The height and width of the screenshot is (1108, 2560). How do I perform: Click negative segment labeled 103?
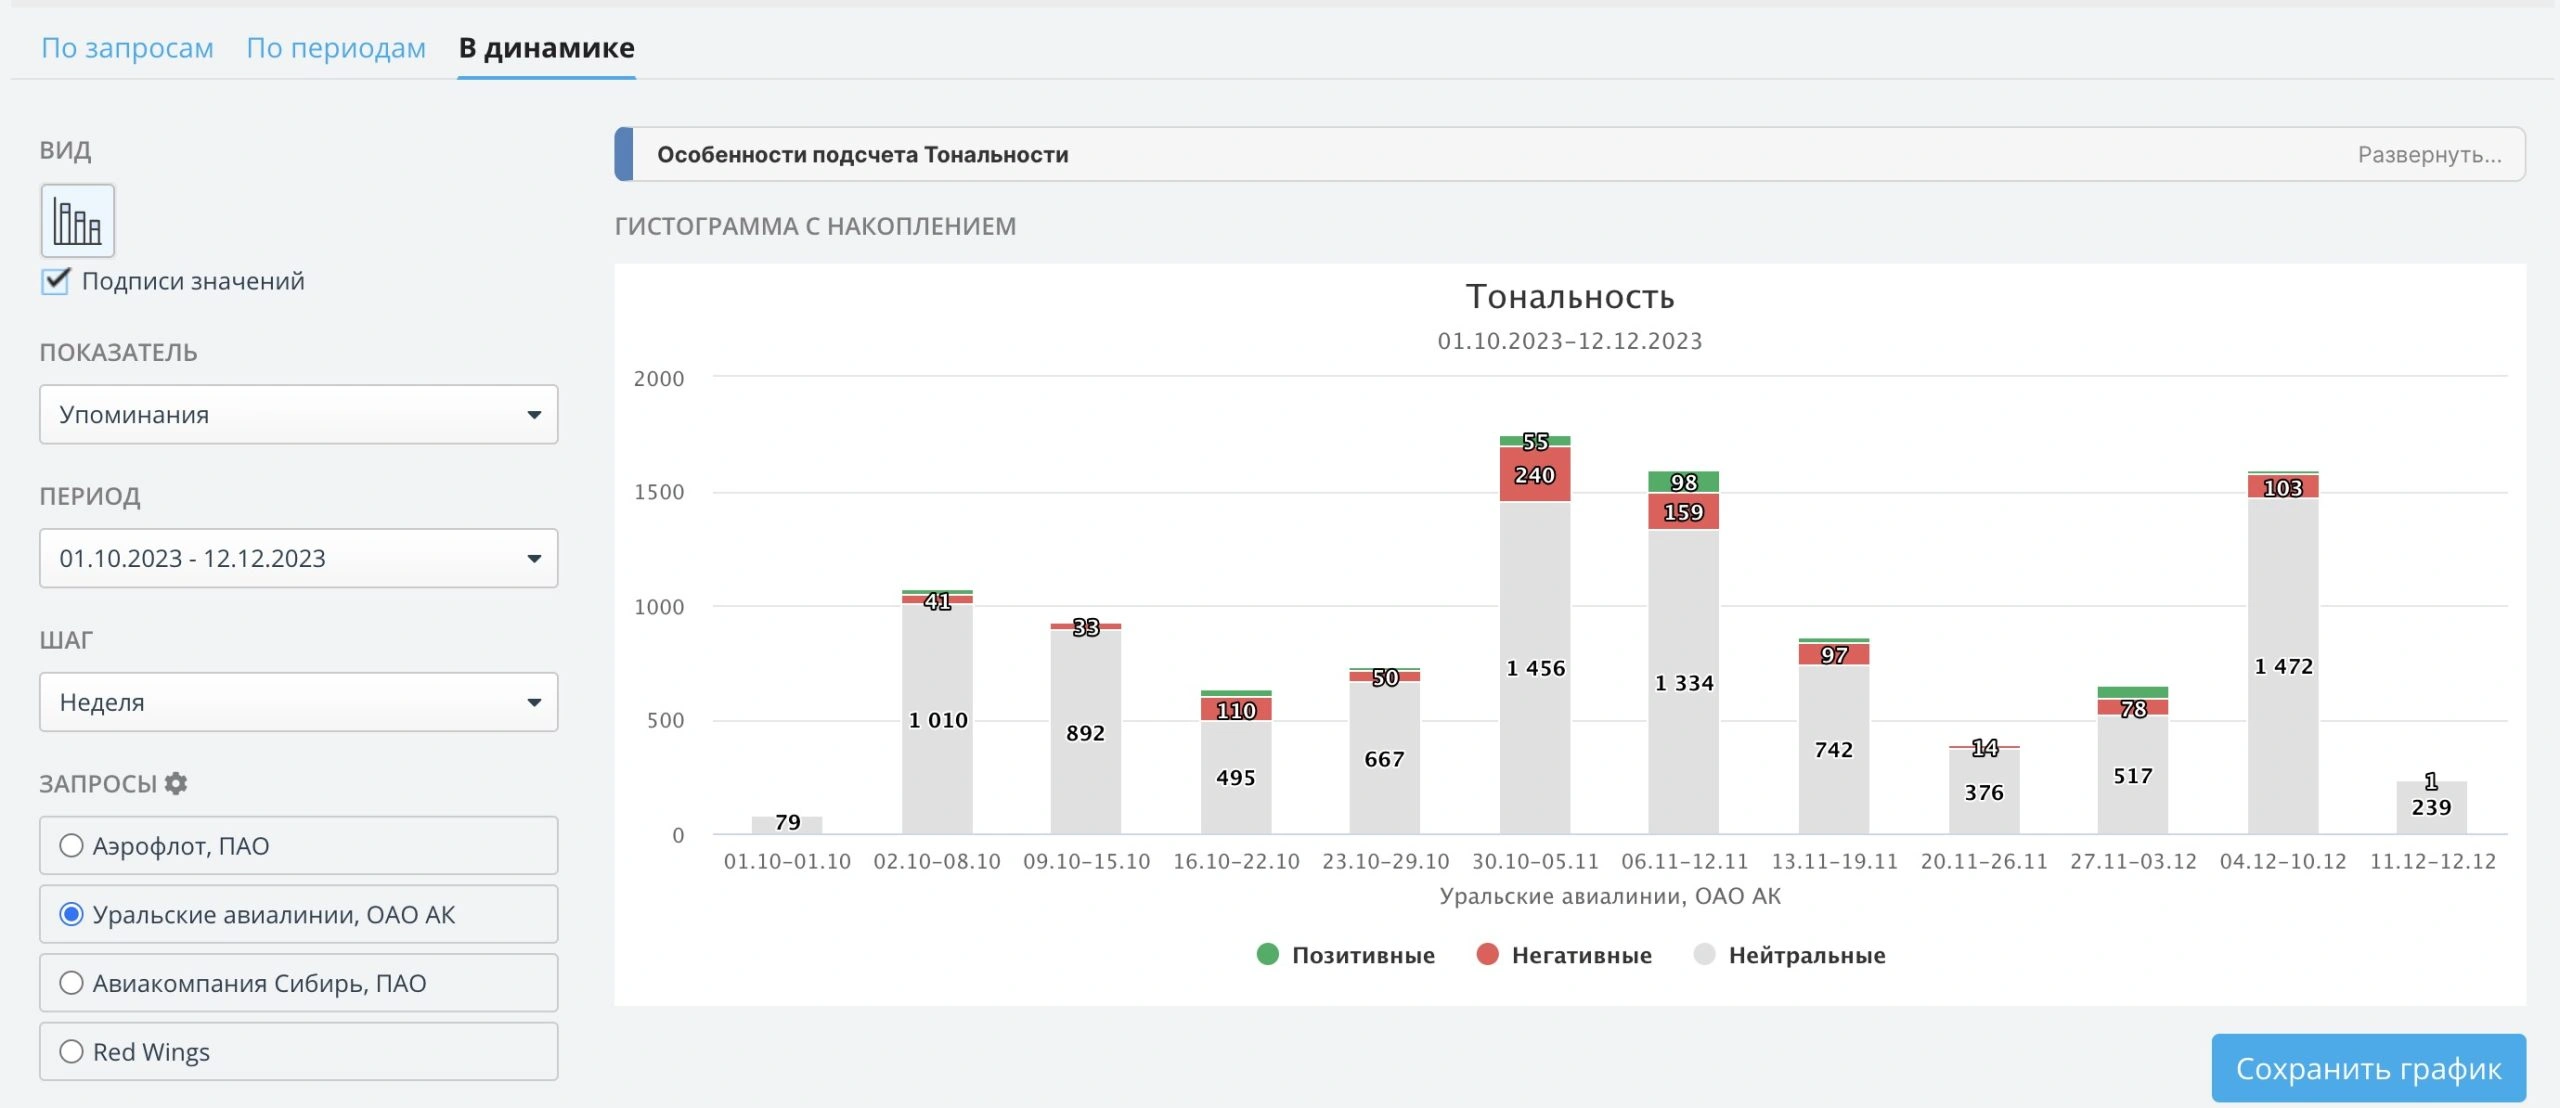click(x=2283, y=487)
